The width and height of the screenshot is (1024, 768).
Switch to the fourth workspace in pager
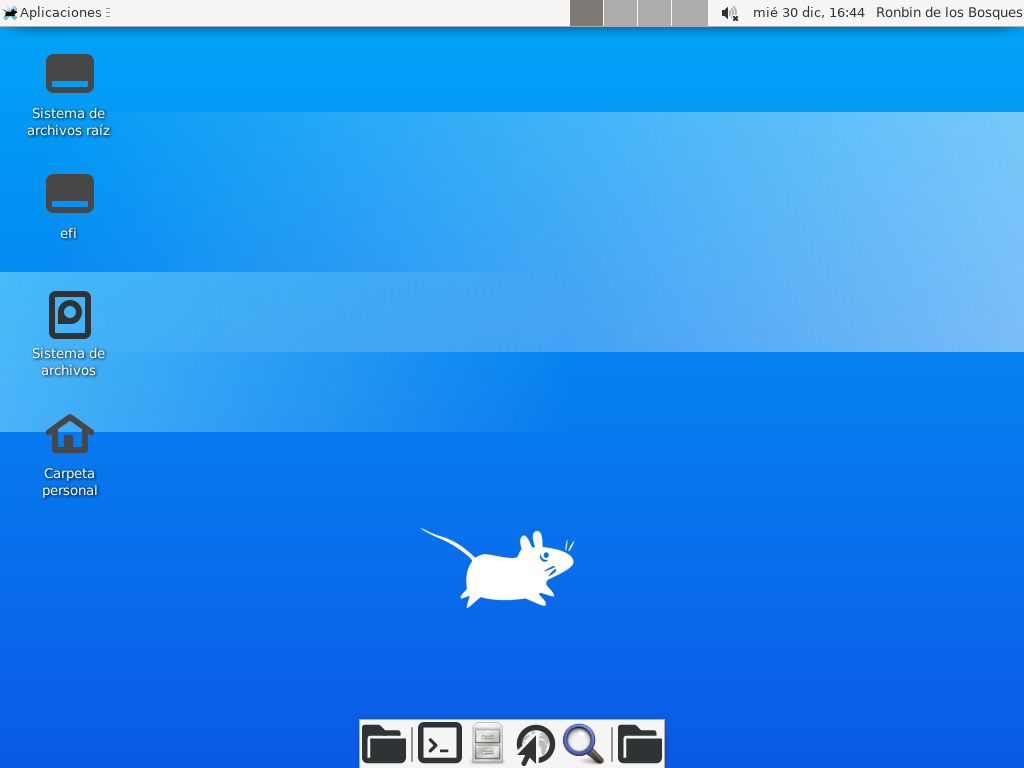click(x=690, y=13)
